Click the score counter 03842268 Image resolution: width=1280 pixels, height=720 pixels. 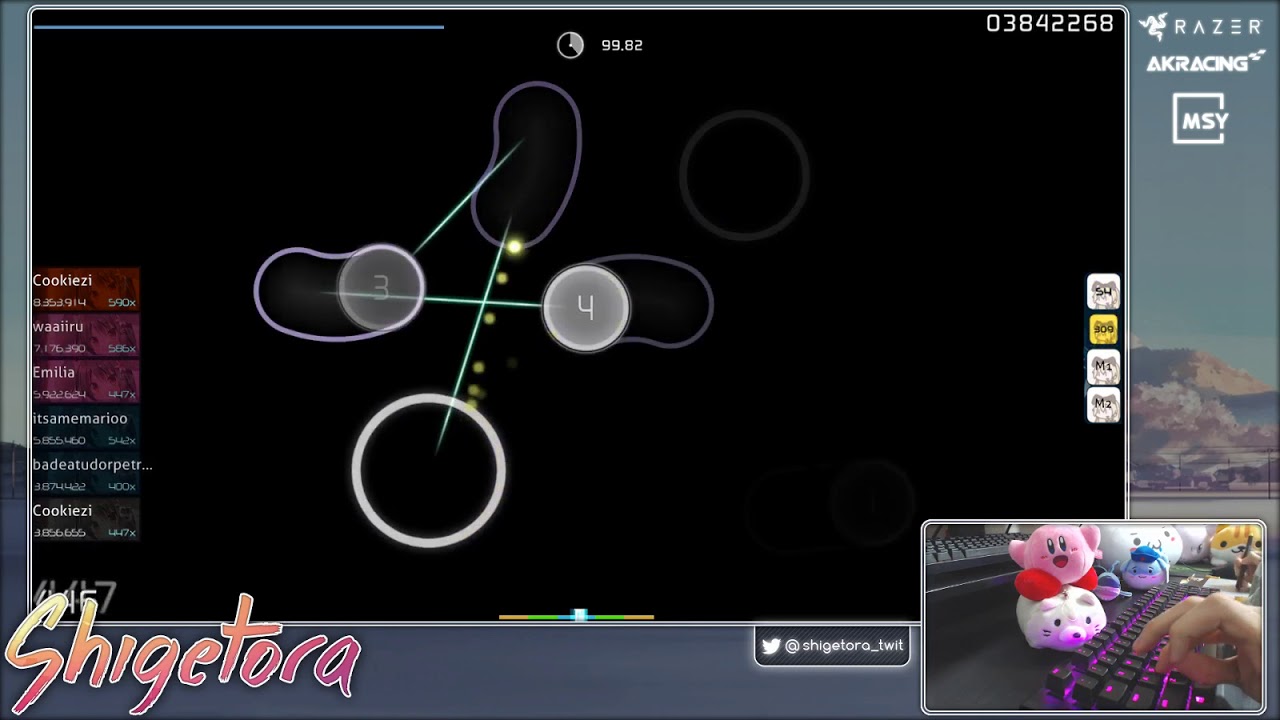[x=1049, y=24]
